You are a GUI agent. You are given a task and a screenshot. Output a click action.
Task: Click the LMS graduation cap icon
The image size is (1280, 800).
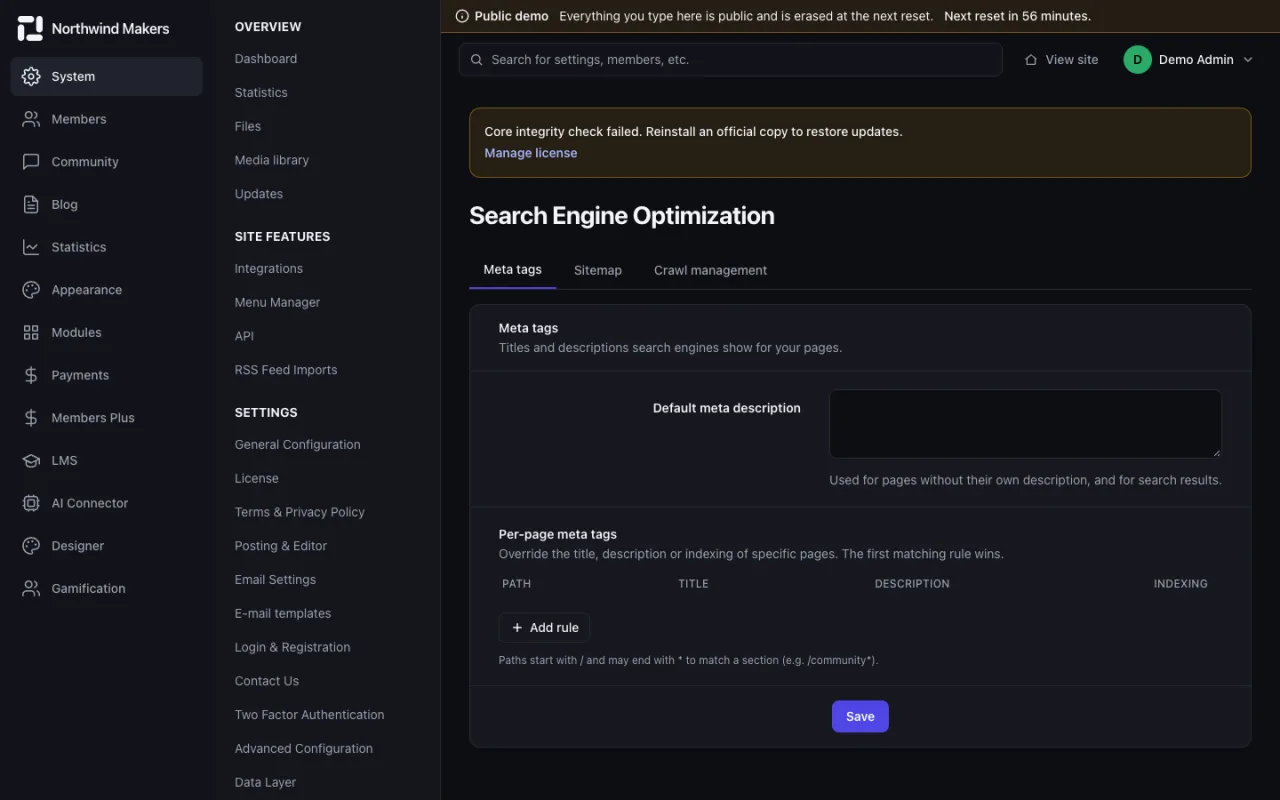point(31,460)
